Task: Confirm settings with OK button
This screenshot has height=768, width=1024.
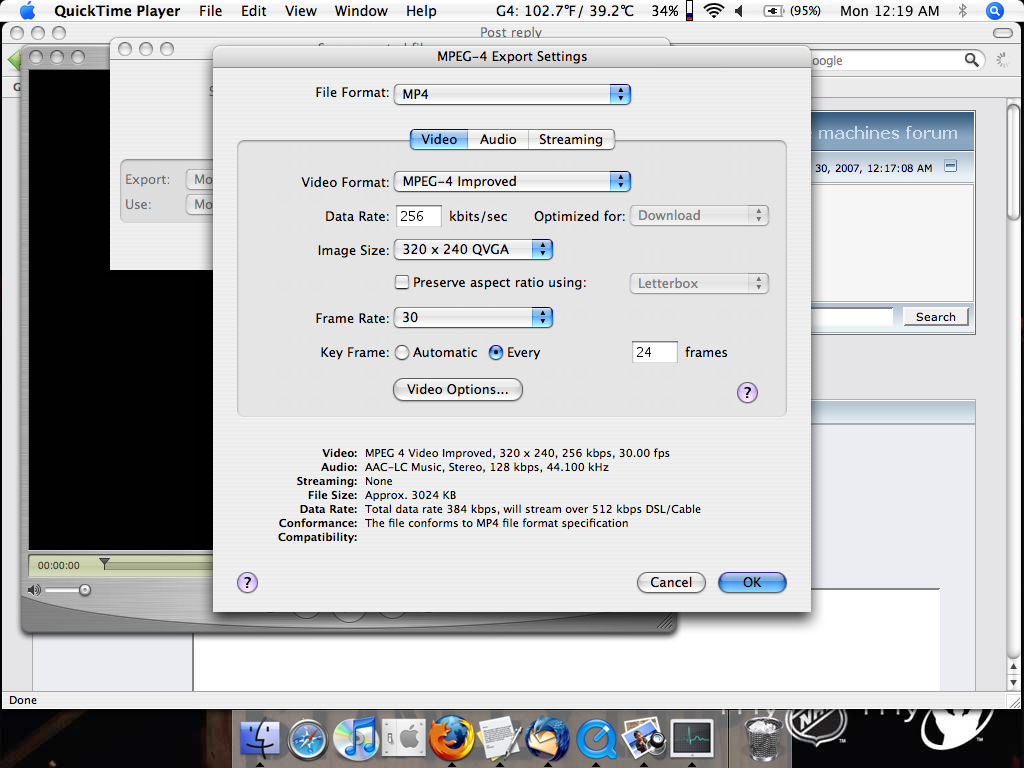Action: (x=752, y=583)
